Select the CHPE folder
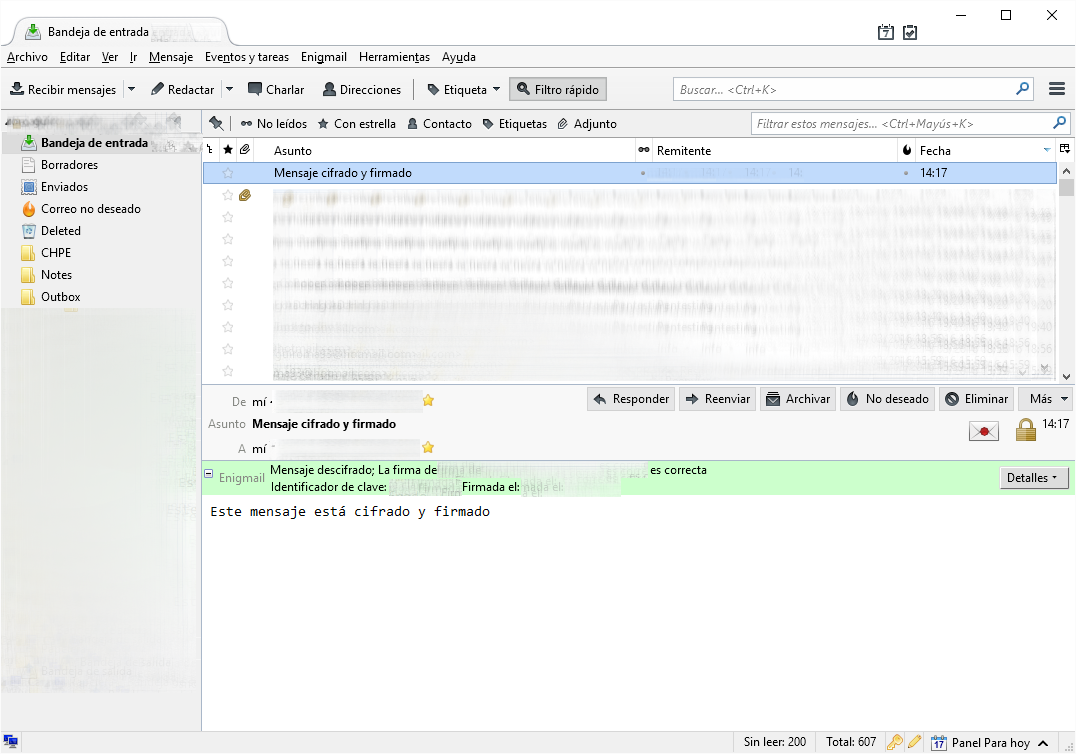Screen dimensions: 1076x754 [56, 253]
